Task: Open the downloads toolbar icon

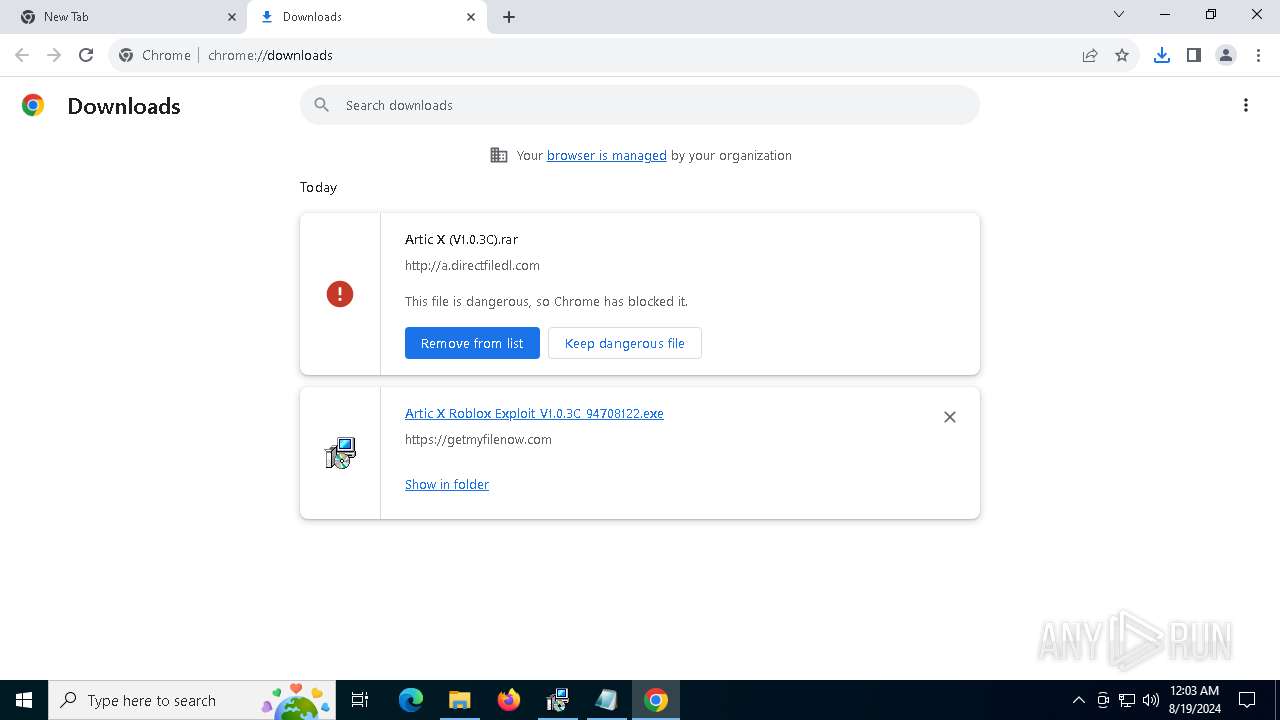Action: coord(1162,55)
